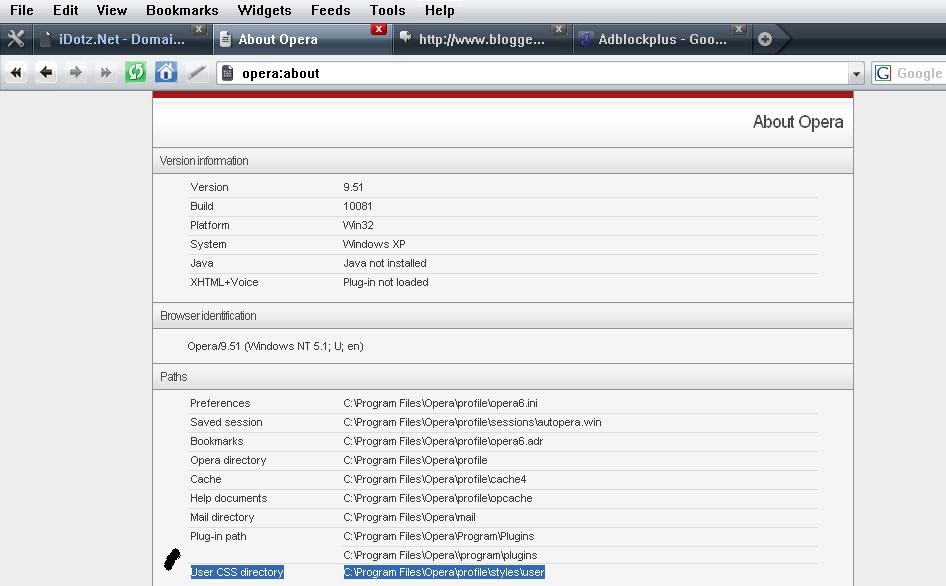Click the 'Plug-in not loaded' text
Screen dimensions: 946x586
pos(386,282)
